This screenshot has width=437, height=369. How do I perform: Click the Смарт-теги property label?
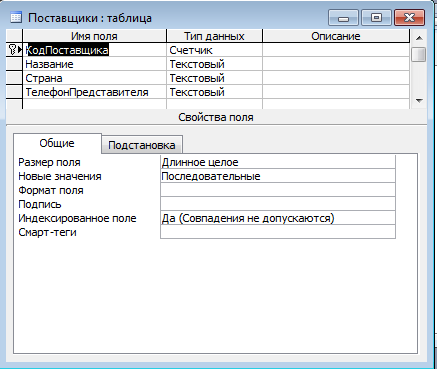[x=47, y=232]
